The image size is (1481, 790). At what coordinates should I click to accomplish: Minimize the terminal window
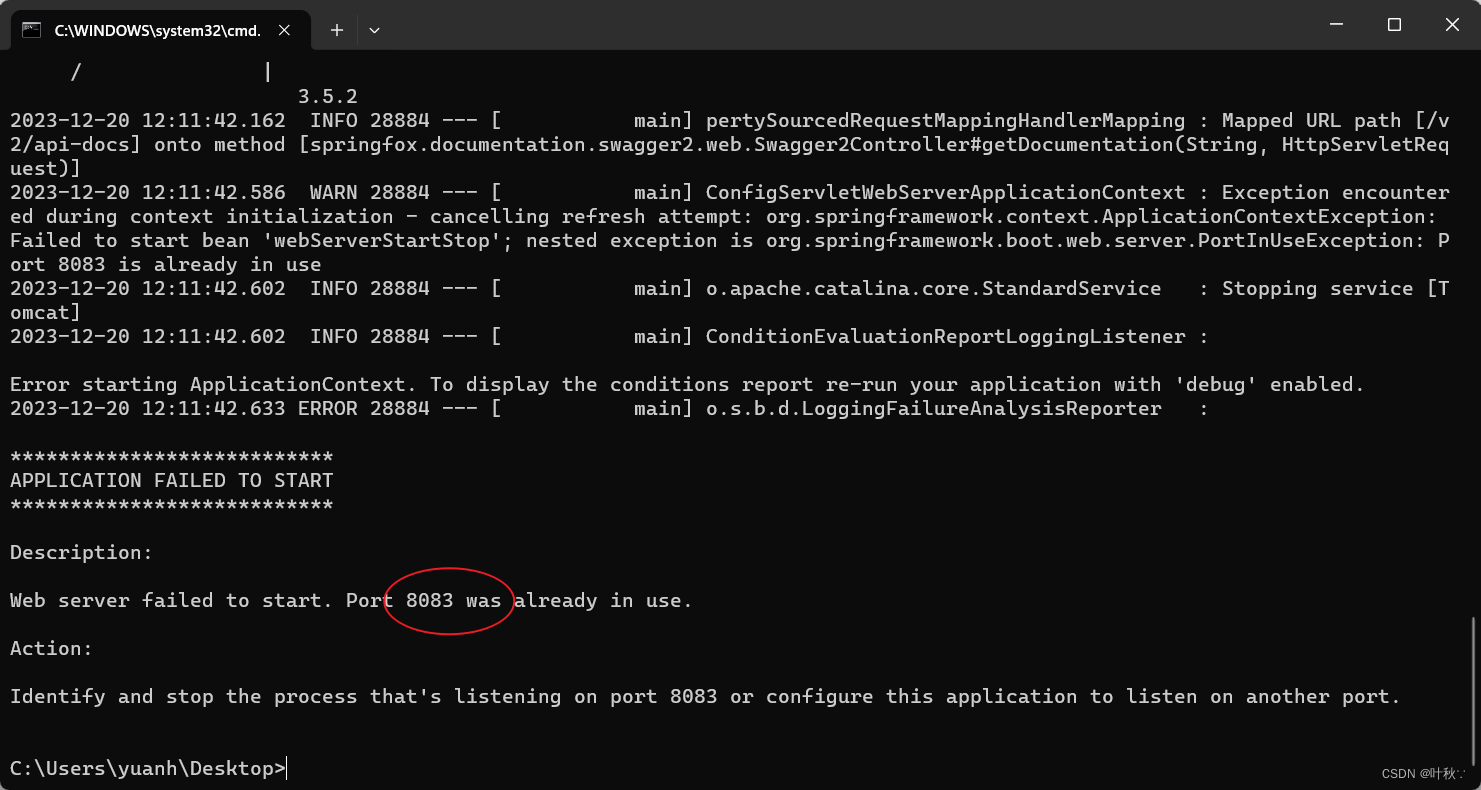click(1335, 25)
